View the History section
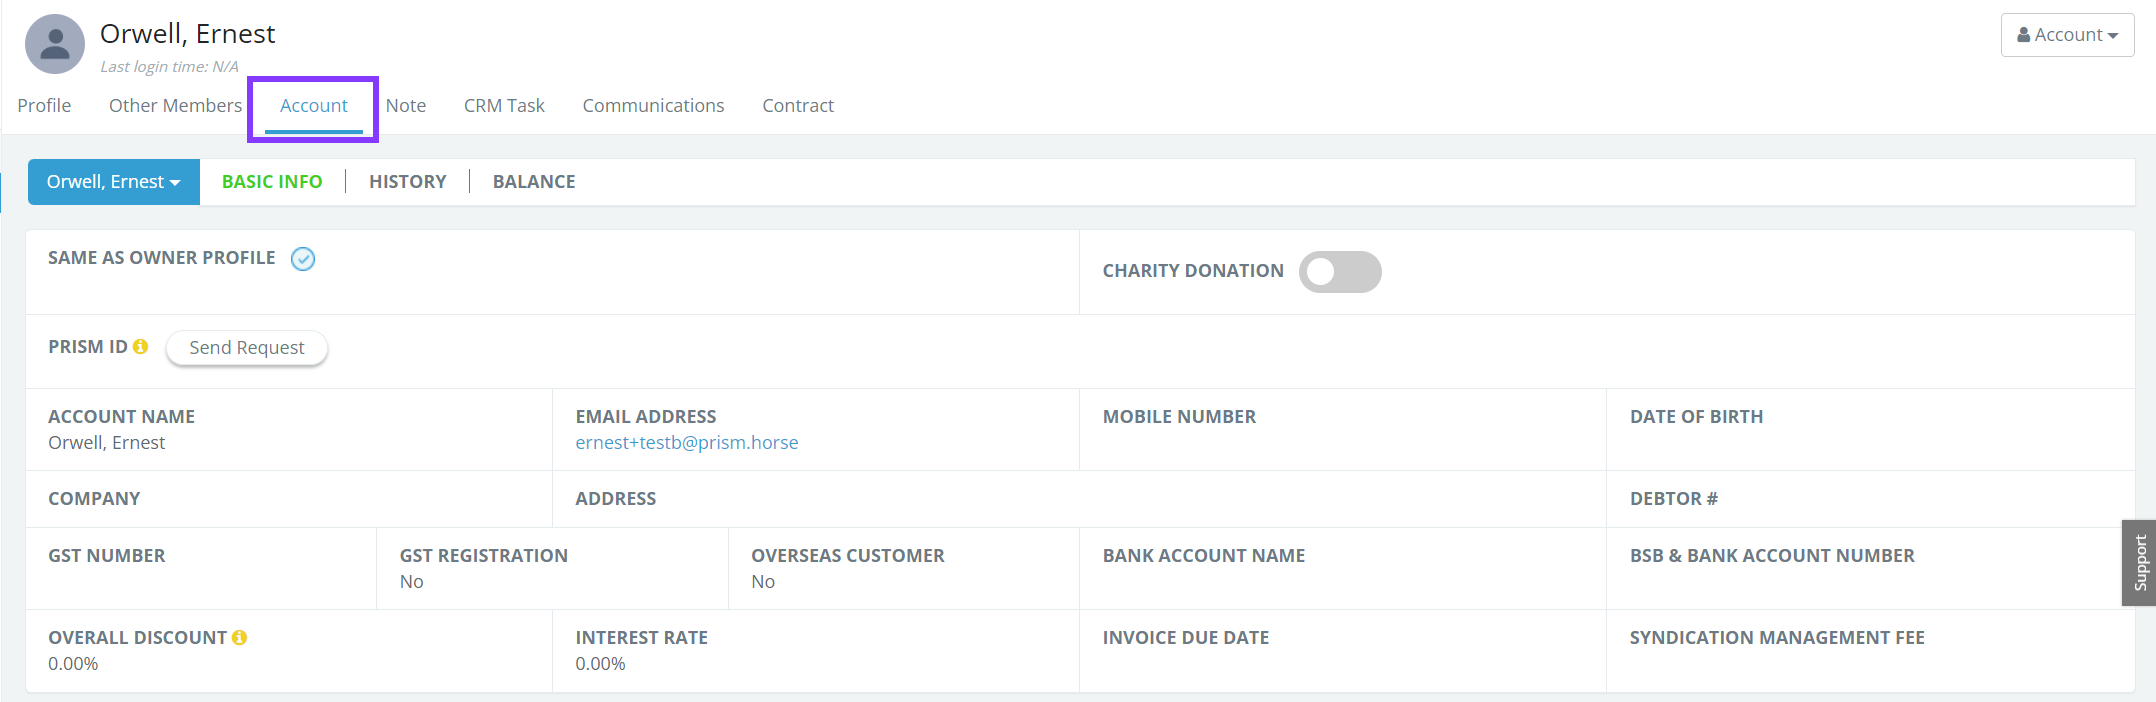 tap(407, 182)
